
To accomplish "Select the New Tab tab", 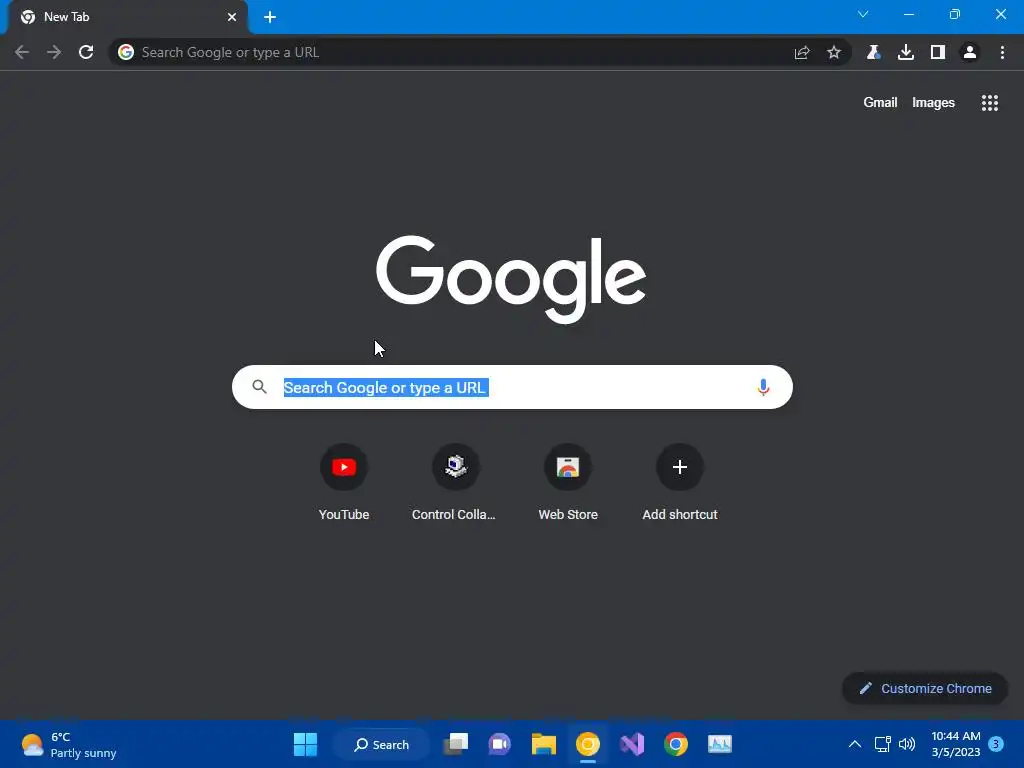I will click(x=127, y=17).
